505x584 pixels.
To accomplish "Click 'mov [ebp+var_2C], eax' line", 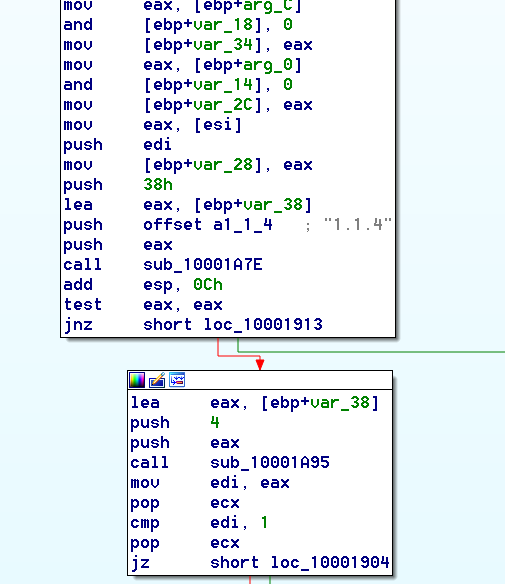I will pos(188,105).
